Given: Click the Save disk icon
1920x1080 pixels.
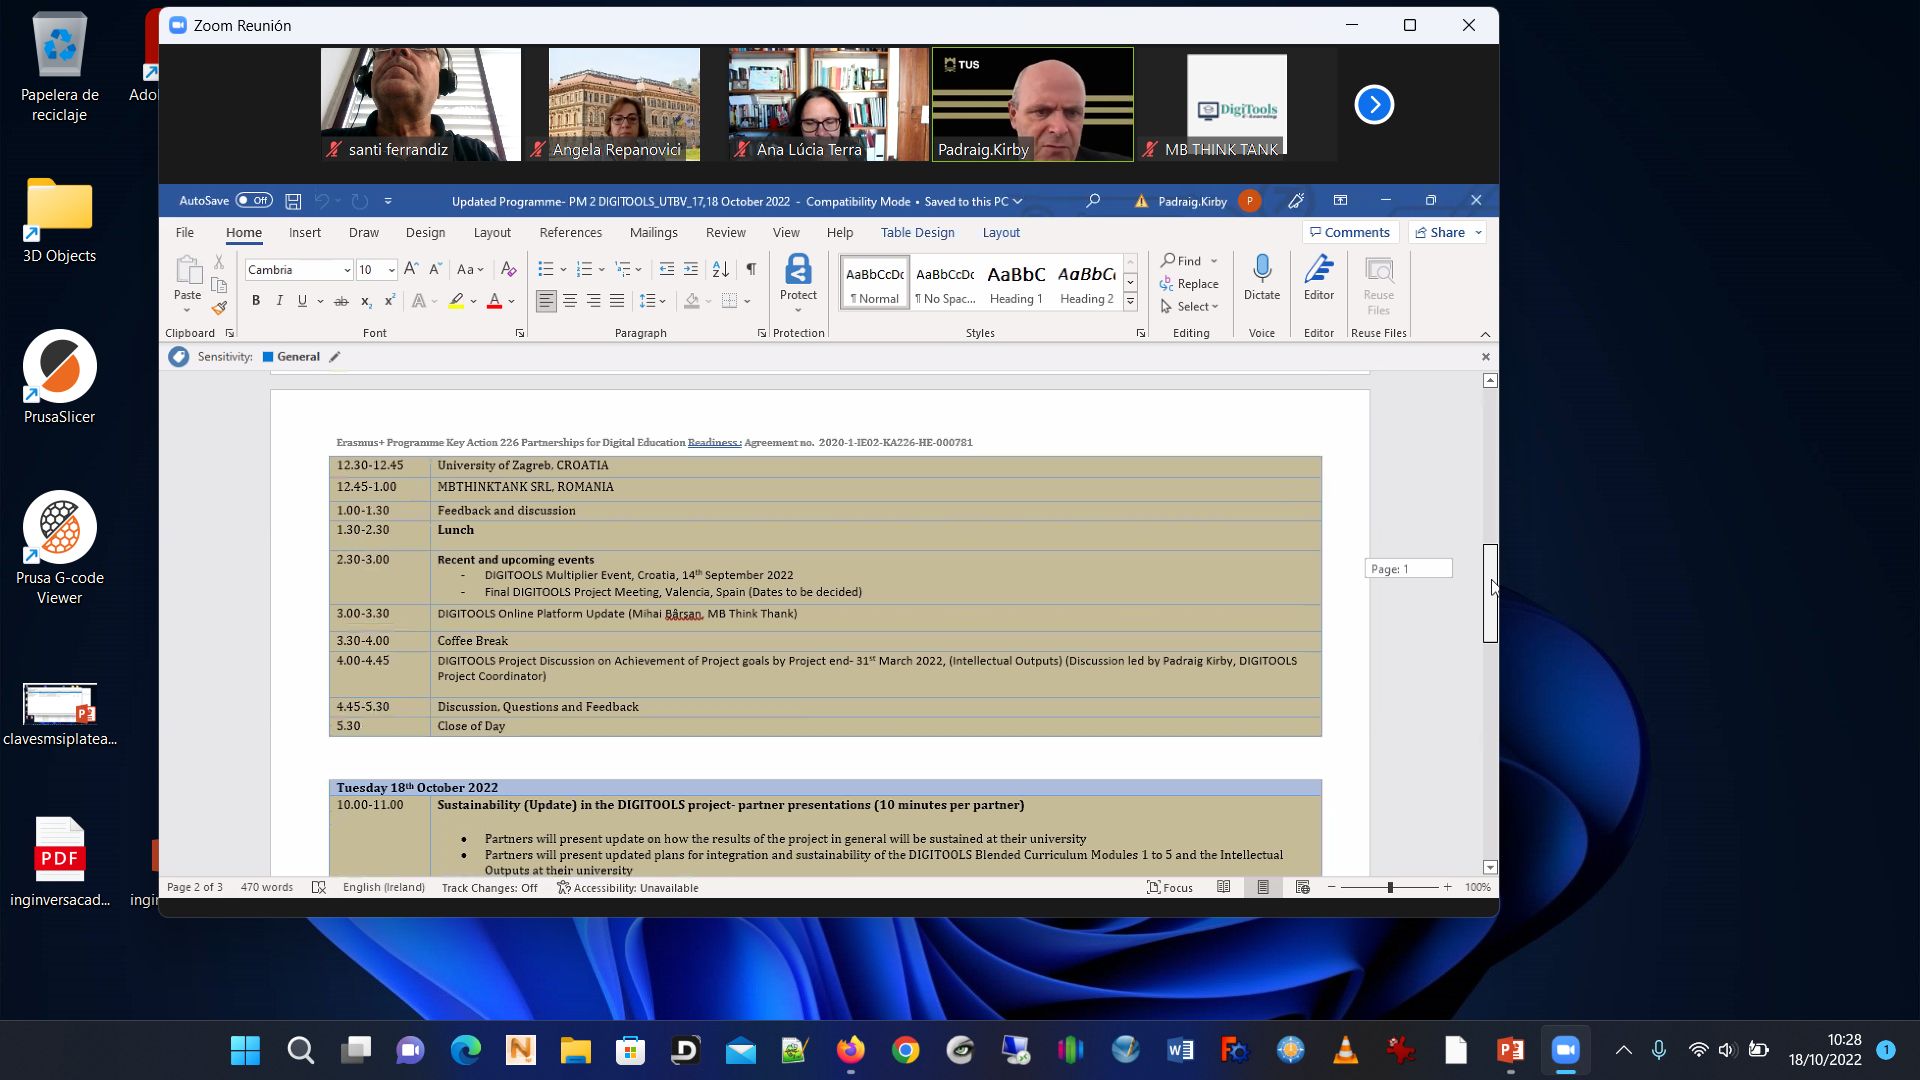Looking at the screenshot, I should point(293,201).
